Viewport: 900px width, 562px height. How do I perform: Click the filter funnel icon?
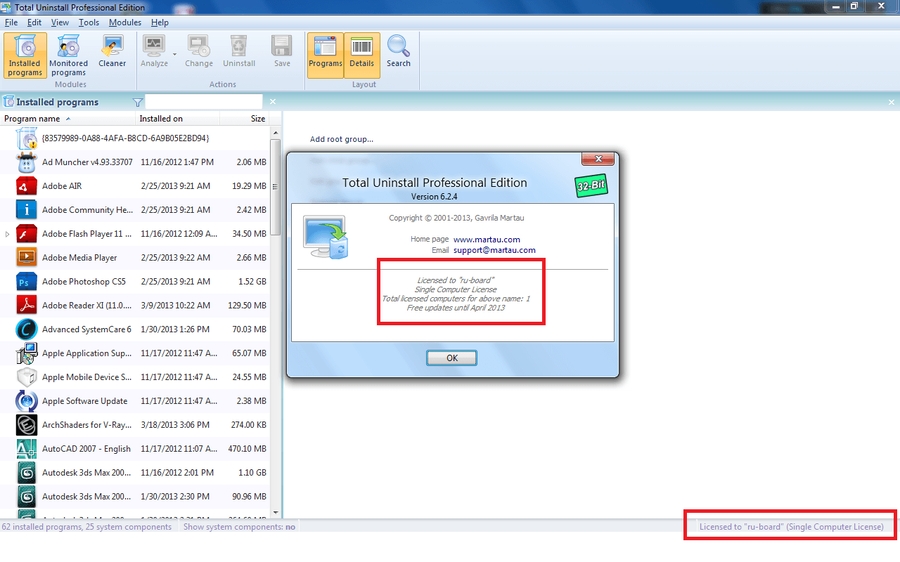(x=137, y=102)
